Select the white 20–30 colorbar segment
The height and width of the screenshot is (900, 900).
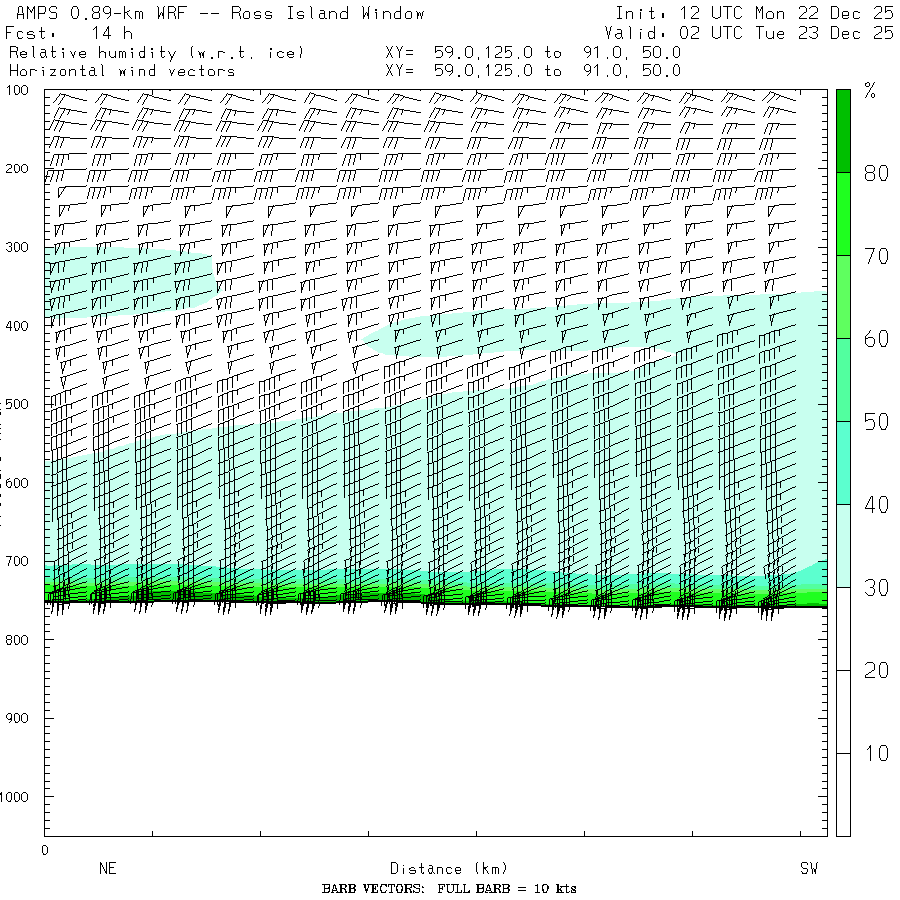click(843, 629)
